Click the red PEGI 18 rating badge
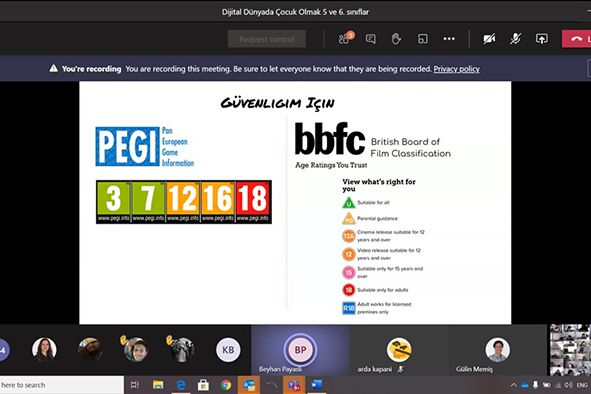Viewport: 591px width, 394px height. pos(253,202)
